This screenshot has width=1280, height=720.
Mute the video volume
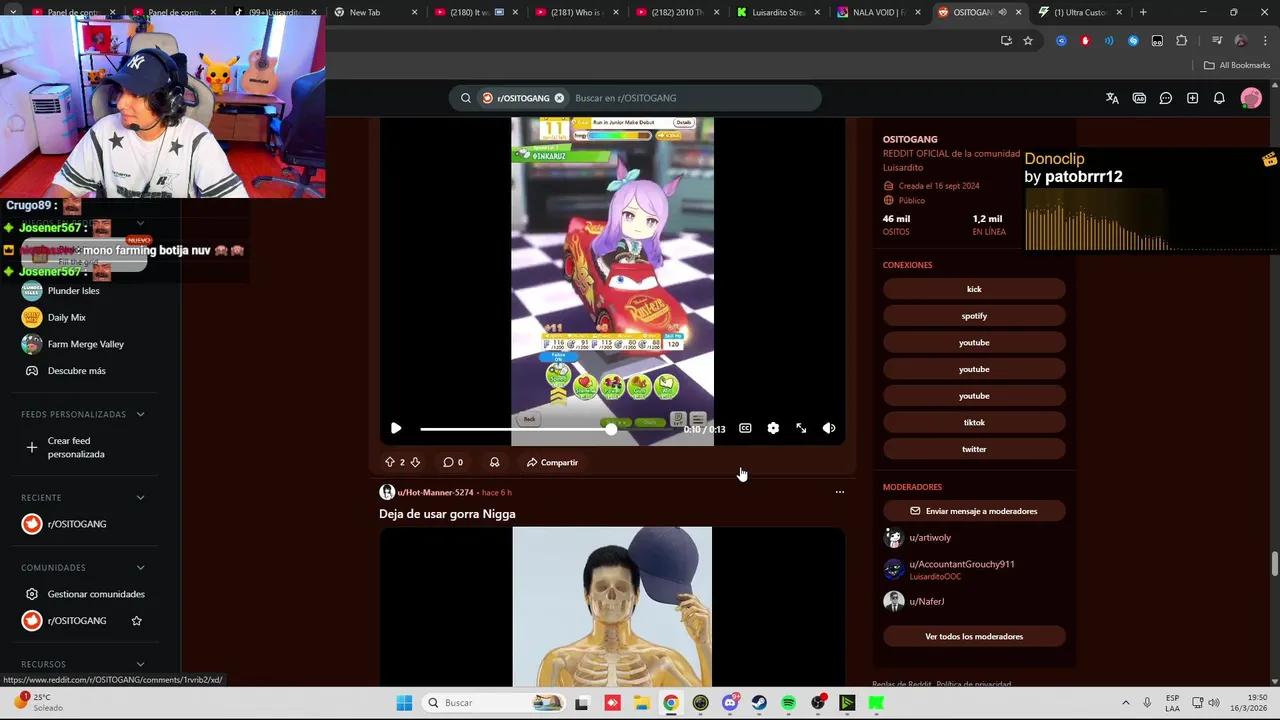829,428
